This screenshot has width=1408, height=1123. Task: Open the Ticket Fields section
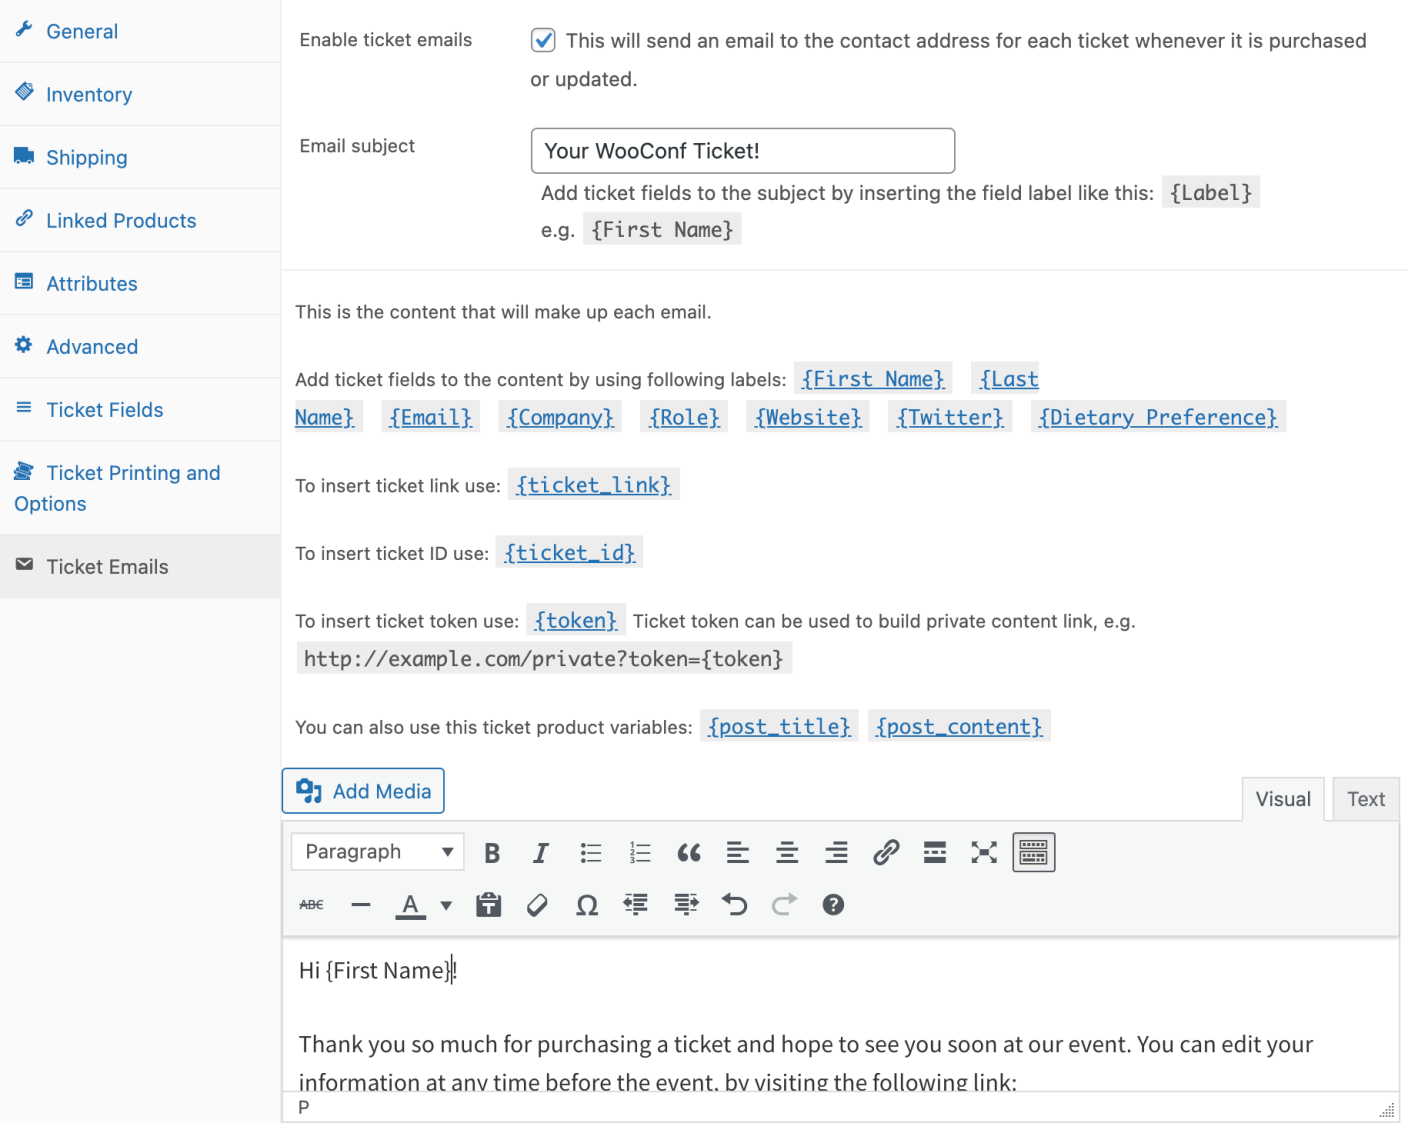tap(104, 409)
